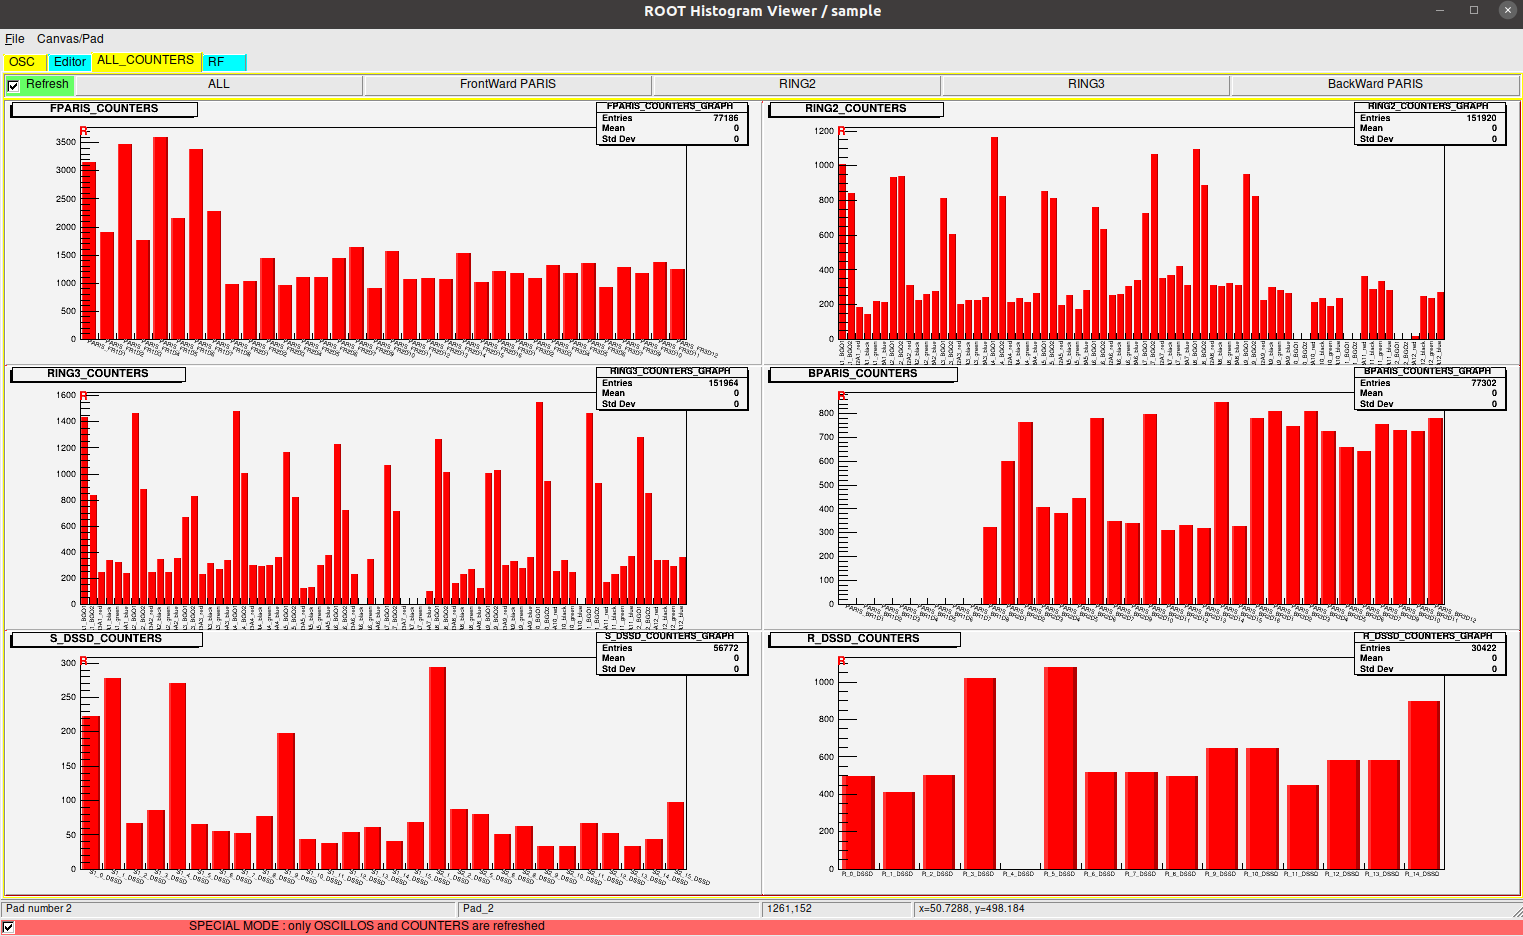Toggle the SPECIAL MODE checkbox in status bar
The height and width of the screenshot is (936, 1523).
(x=8, y=927)
